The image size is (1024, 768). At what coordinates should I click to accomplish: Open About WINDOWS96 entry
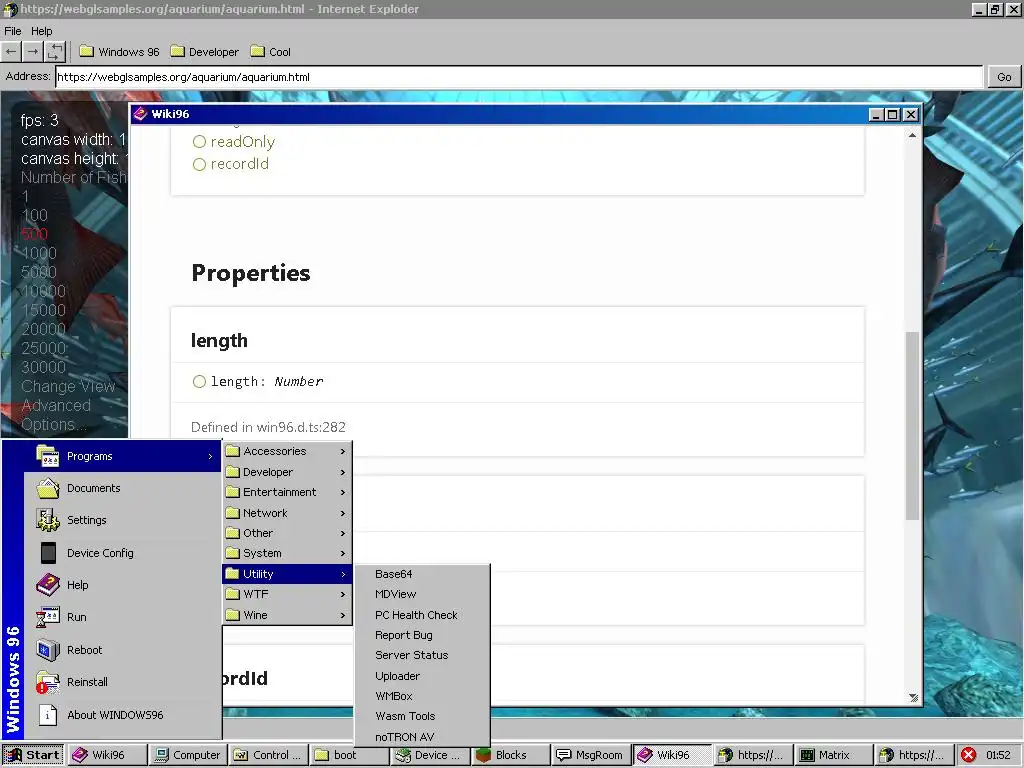click(123, 714)
